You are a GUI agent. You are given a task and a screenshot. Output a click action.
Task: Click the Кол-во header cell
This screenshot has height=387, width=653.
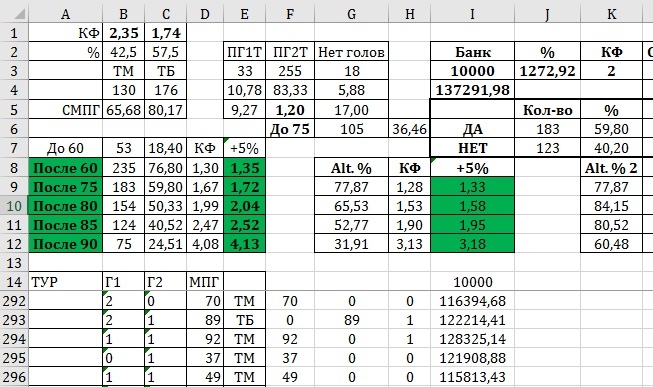tap(547, 110)
